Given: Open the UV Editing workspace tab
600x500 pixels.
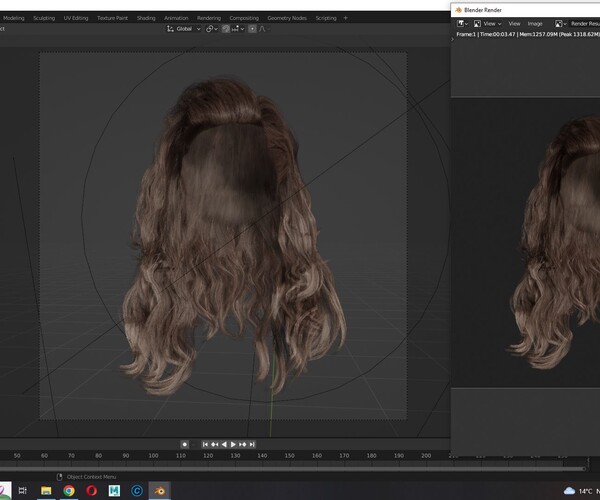Looking at the screenshot, I should [x=76, y=18].
